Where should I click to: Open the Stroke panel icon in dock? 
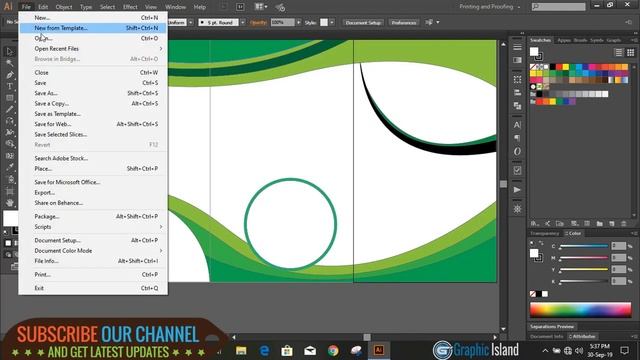[x=517, y=47]
